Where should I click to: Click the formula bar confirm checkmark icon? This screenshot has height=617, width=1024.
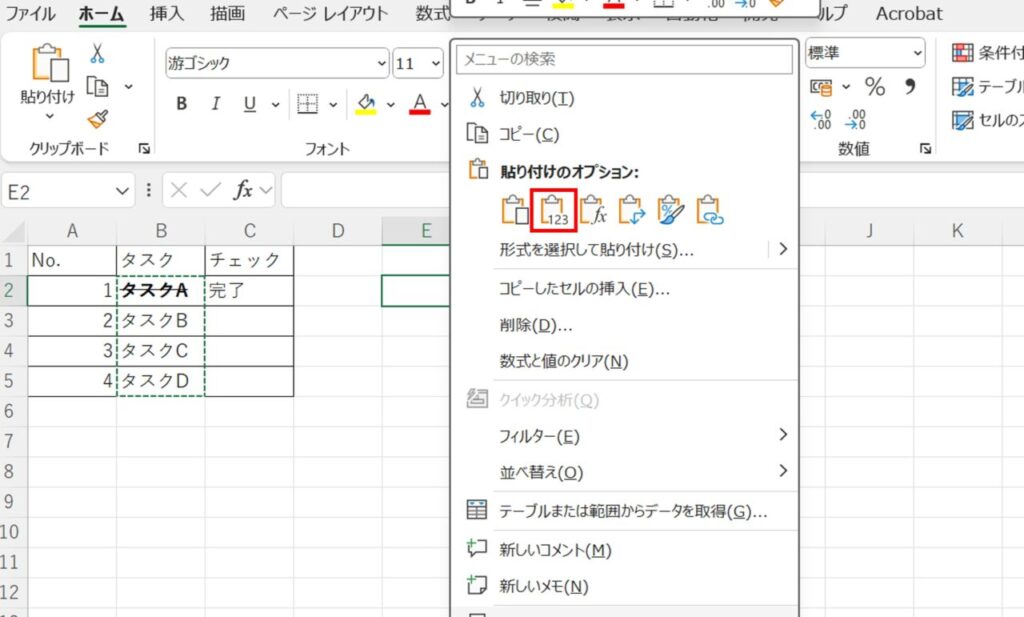210,190
